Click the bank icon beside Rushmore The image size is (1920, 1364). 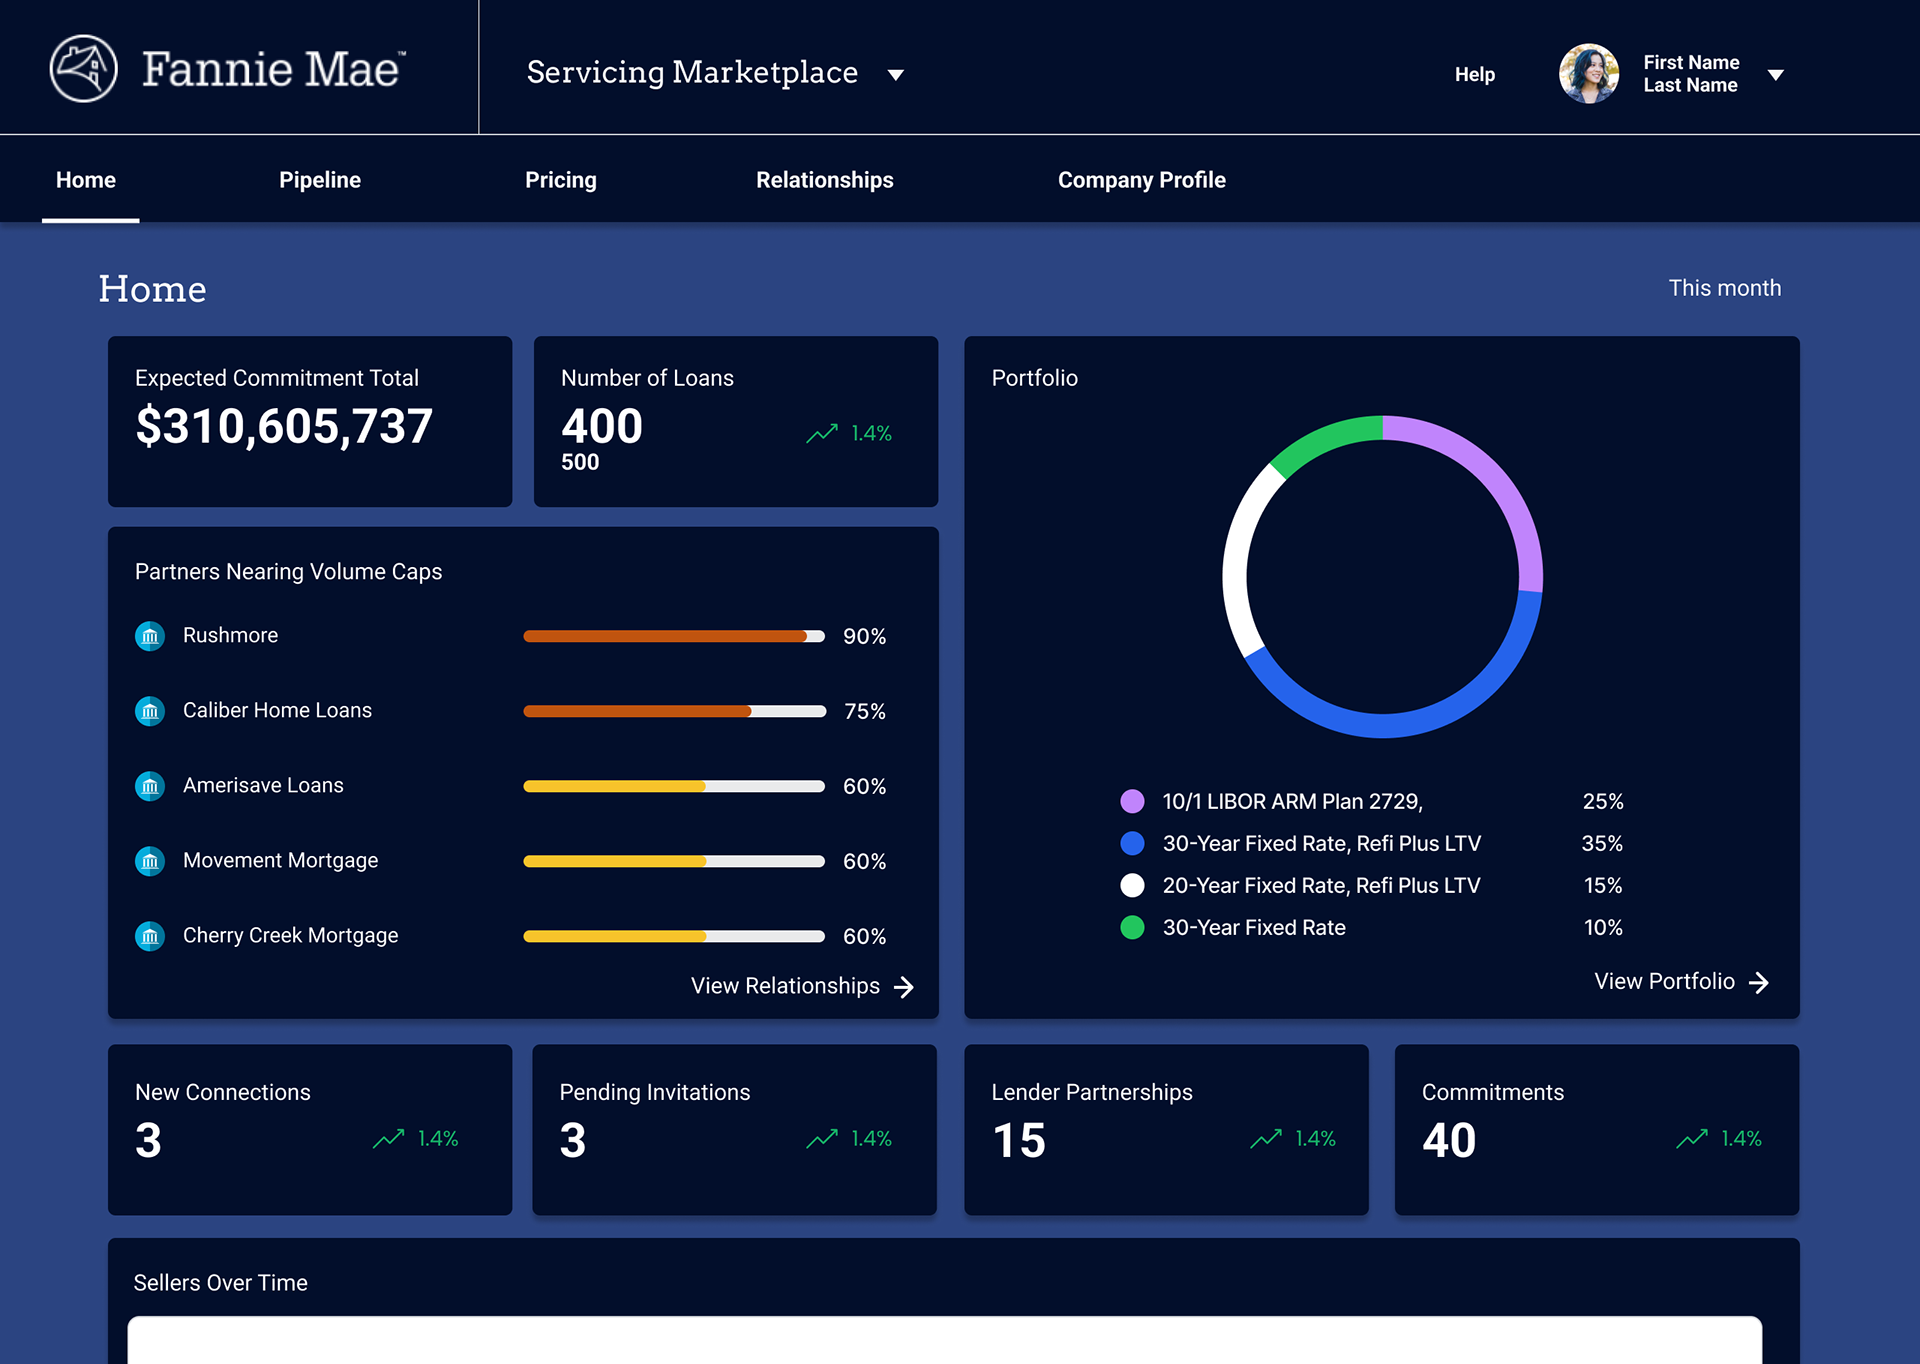pos(150,636)
